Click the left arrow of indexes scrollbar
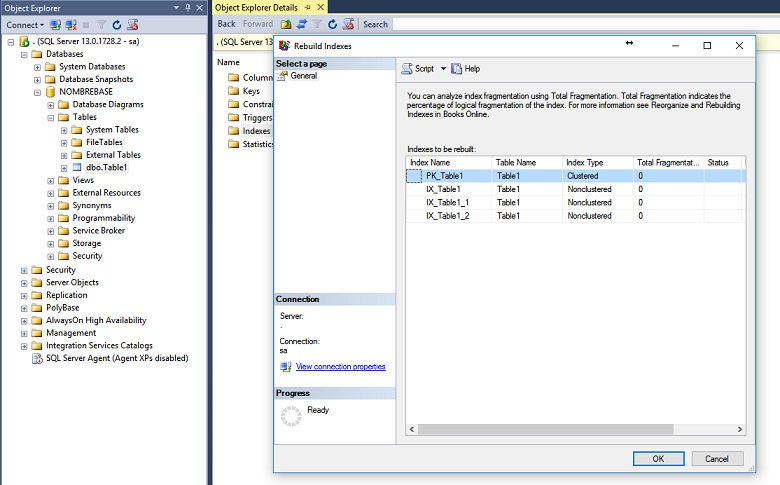The width and height of the screenshot is (780, 485). tap(411, 429)
